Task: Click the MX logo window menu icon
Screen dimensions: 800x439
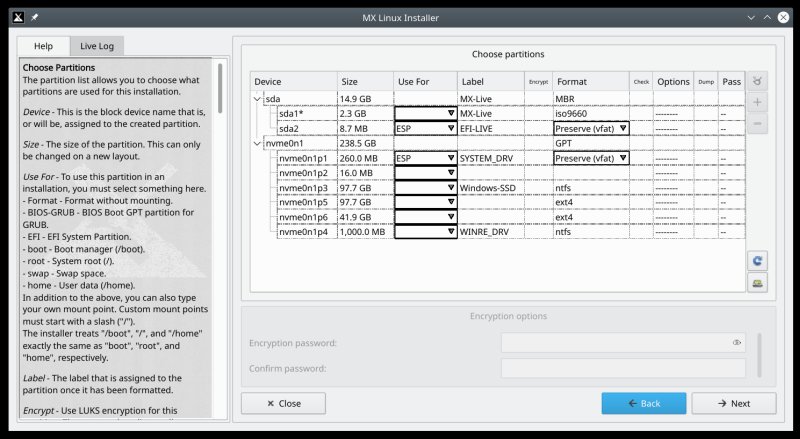Action: click(x=18, y=17)
